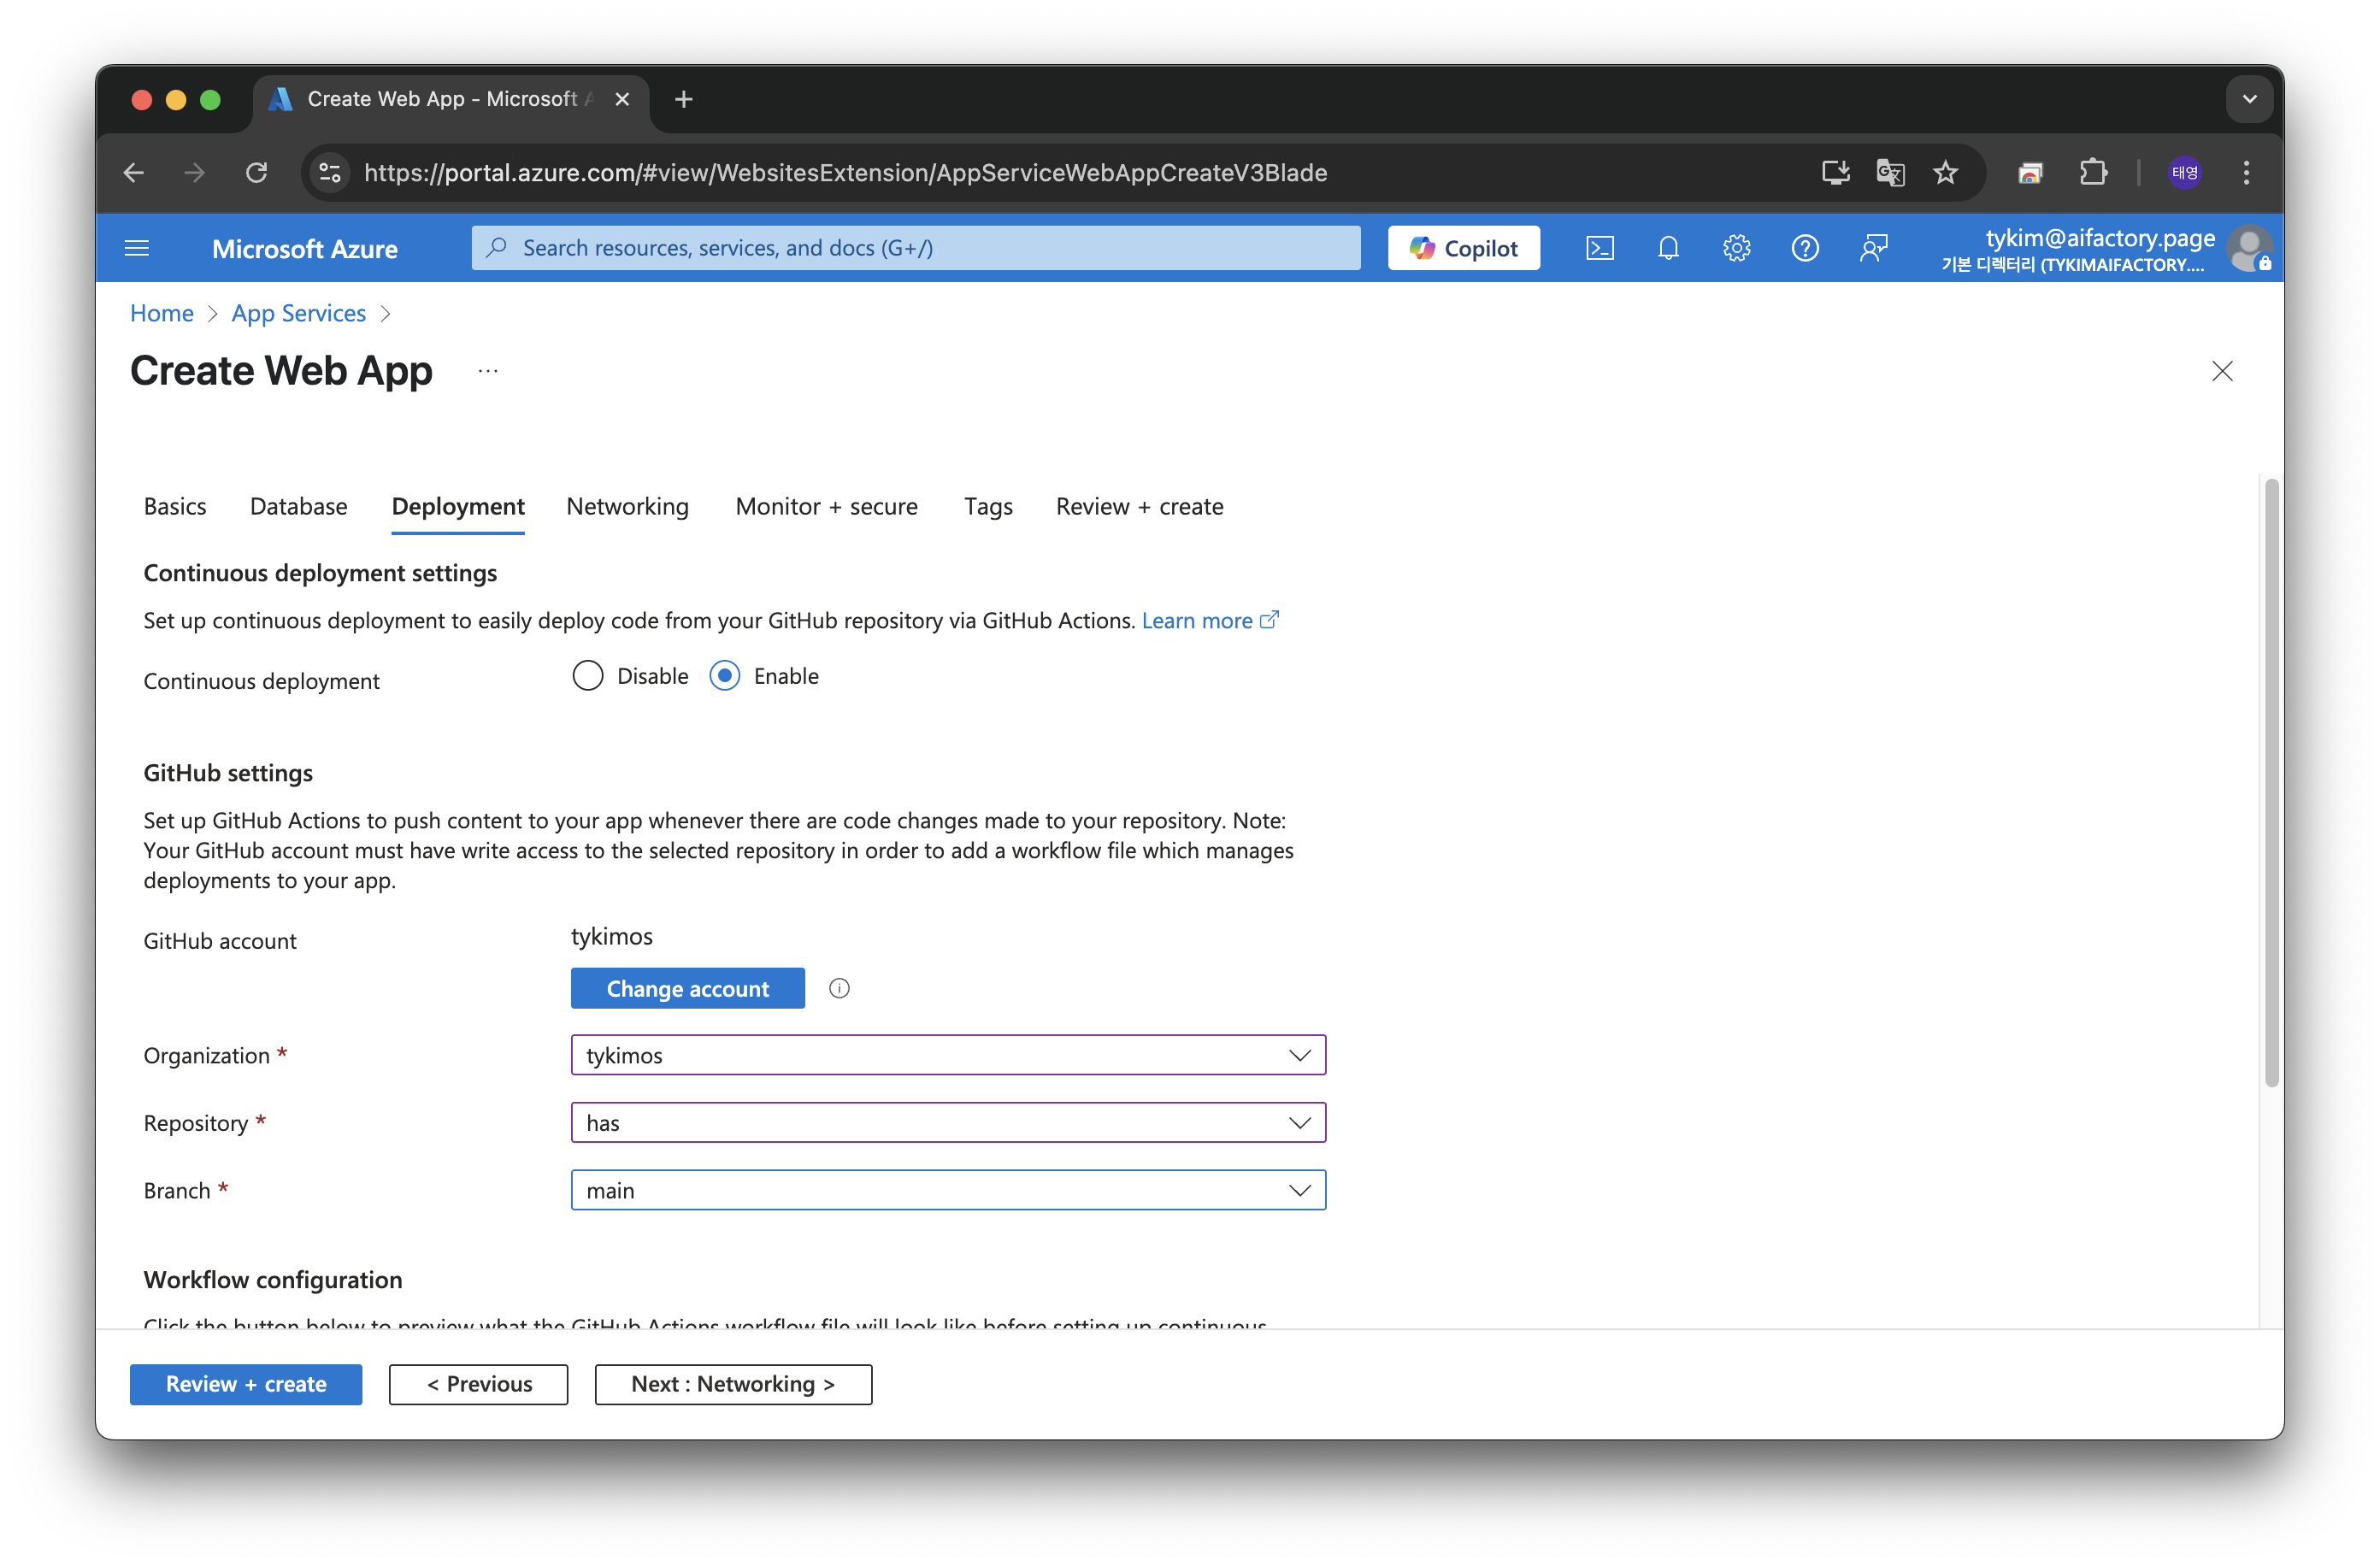
Task: Click the help question mark icon
Action: tap(1804, 248)
